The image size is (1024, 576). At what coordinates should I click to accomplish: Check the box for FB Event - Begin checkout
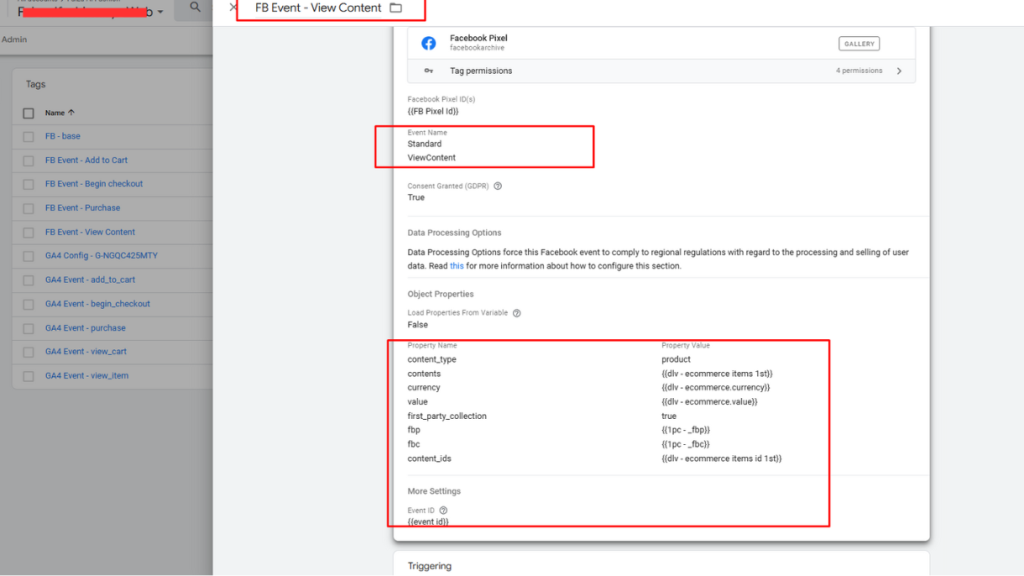pyautogui.click(x=28, y=184)
